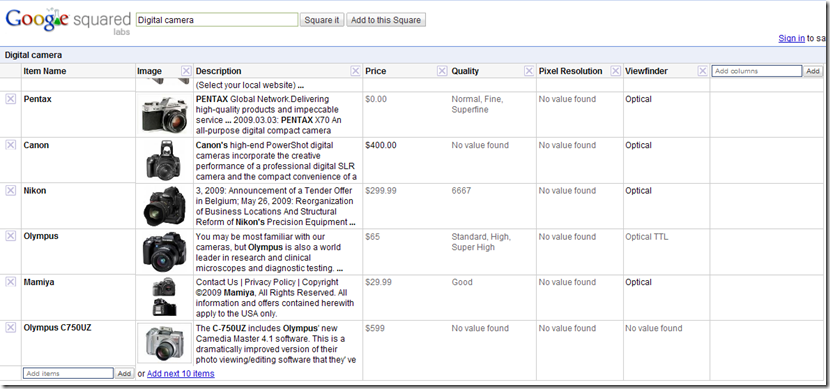This screenshot has width=830, height=389.
Task: Click the Quality column header
Action: (465, 71)
